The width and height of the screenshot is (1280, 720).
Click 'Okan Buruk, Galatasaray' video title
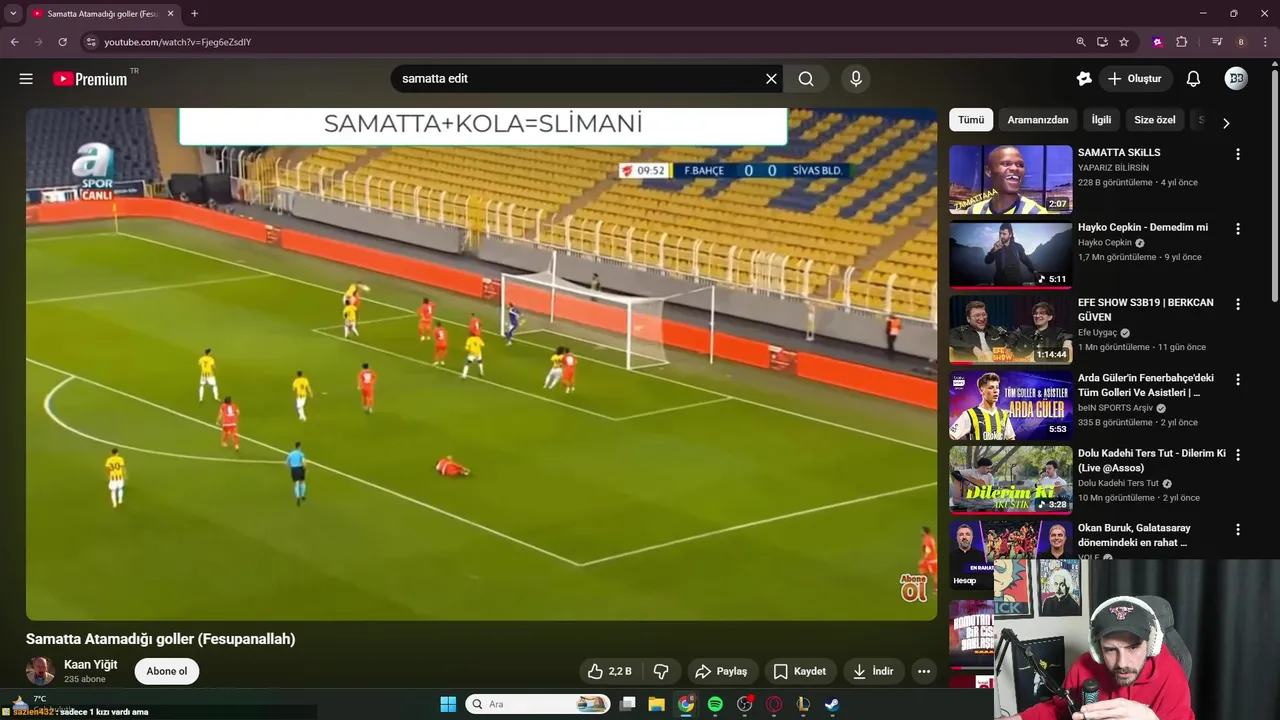pos(1134,535)
